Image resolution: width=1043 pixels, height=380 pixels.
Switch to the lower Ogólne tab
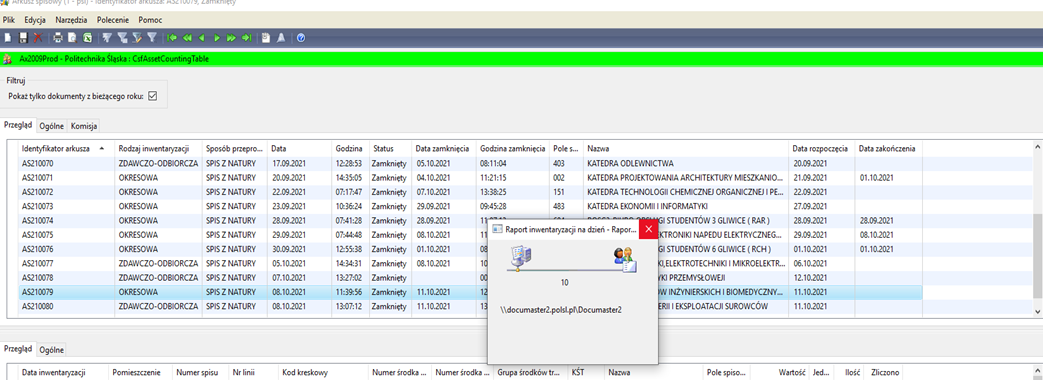[51, 349]
